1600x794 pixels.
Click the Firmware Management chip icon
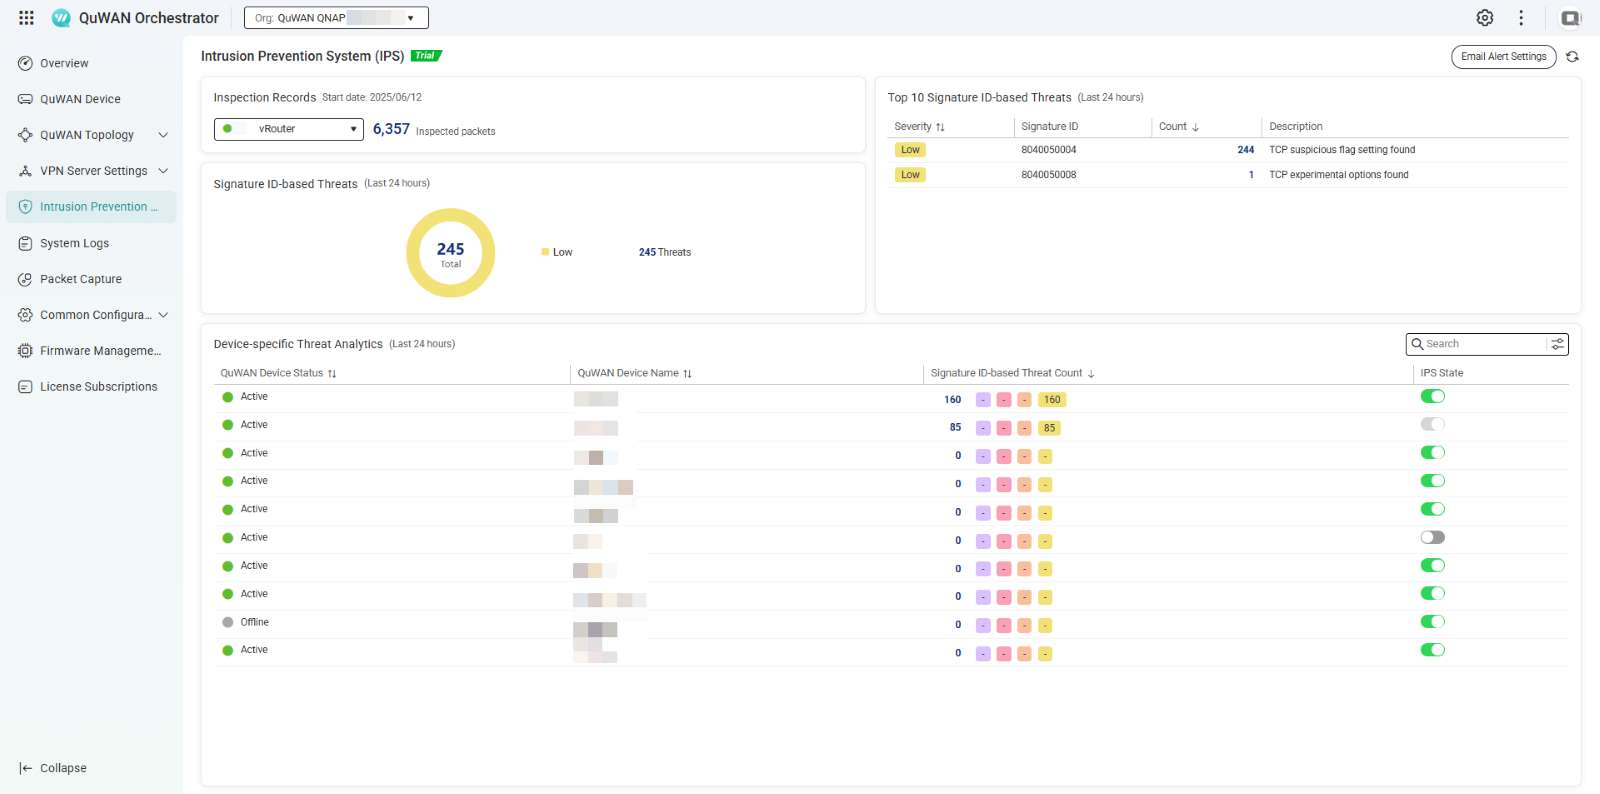click(25, 351)
